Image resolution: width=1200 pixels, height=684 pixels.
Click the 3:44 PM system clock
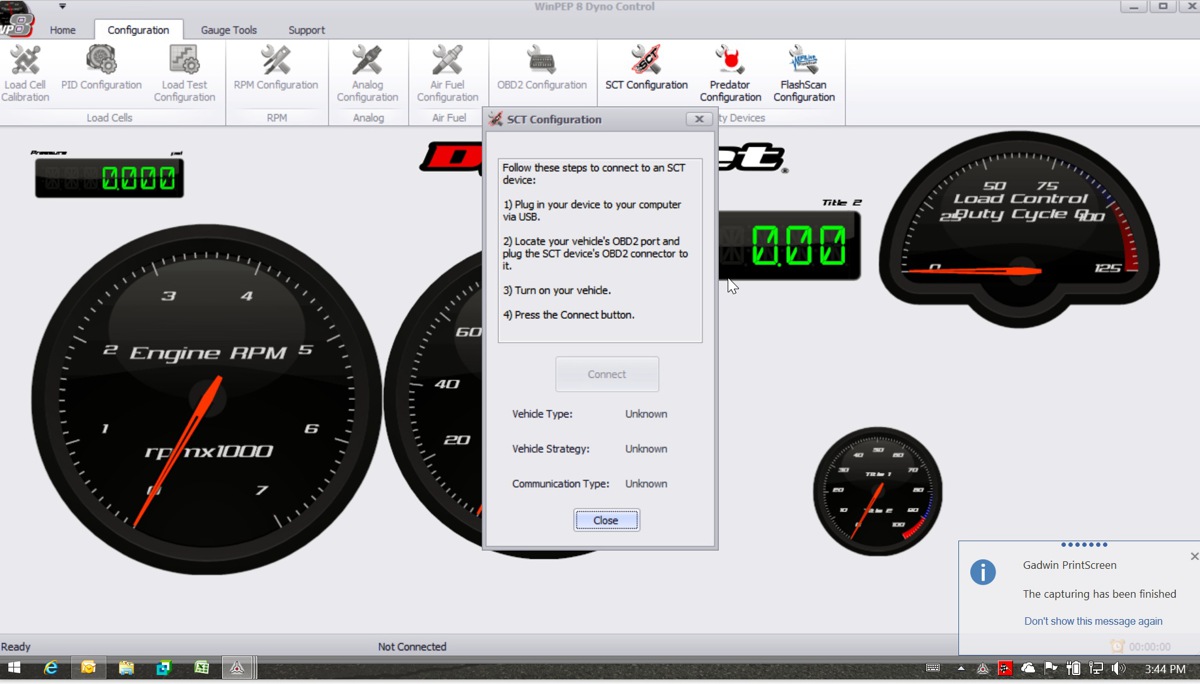coord(1165,669)
